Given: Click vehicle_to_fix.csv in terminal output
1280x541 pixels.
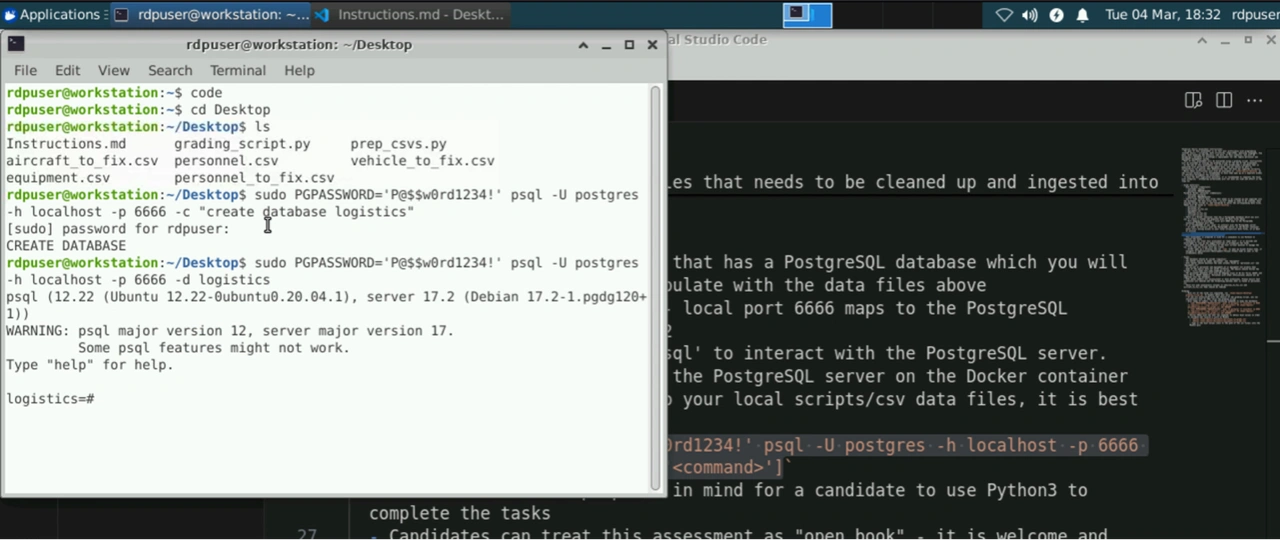Looking at the screenshot, I should (422, 161).
